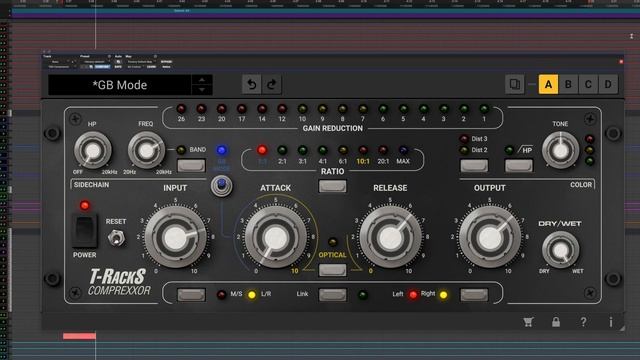Viewport: 640px width, 360px height.
Task: Switch to preset slot D
Action: click(x=608, y=84)
